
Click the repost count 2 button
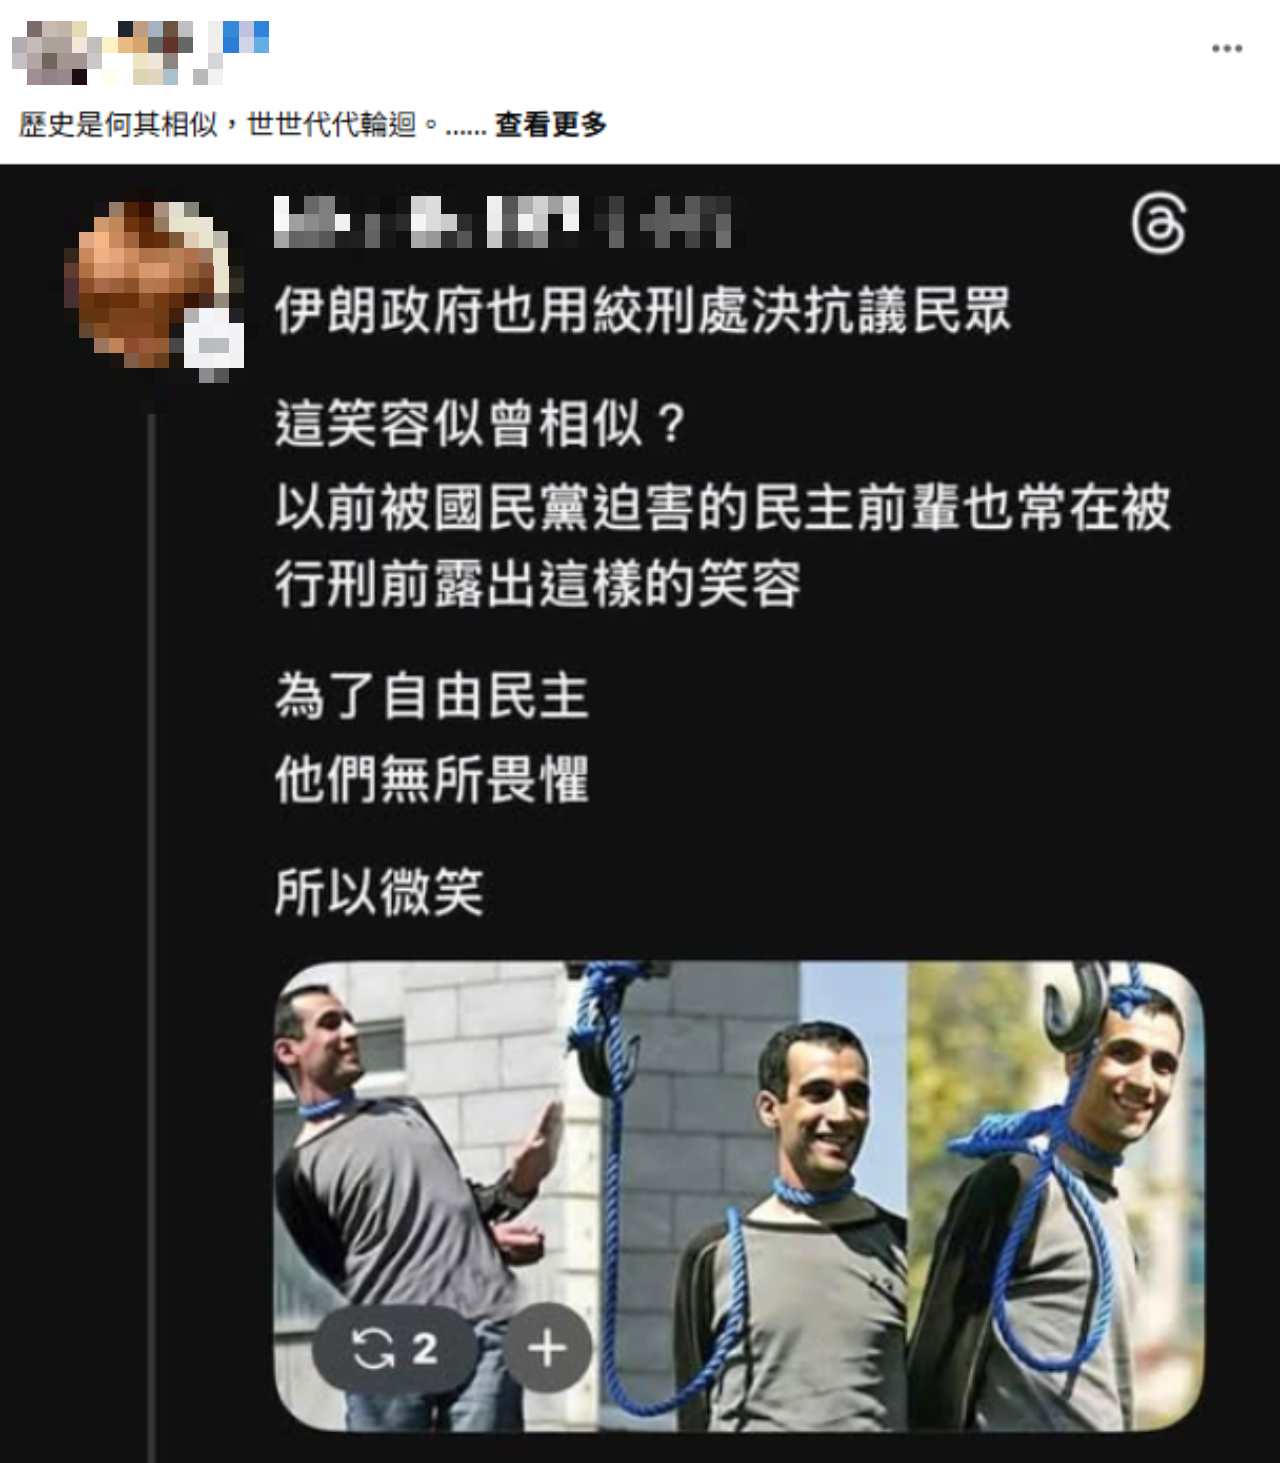[395, 1349]
